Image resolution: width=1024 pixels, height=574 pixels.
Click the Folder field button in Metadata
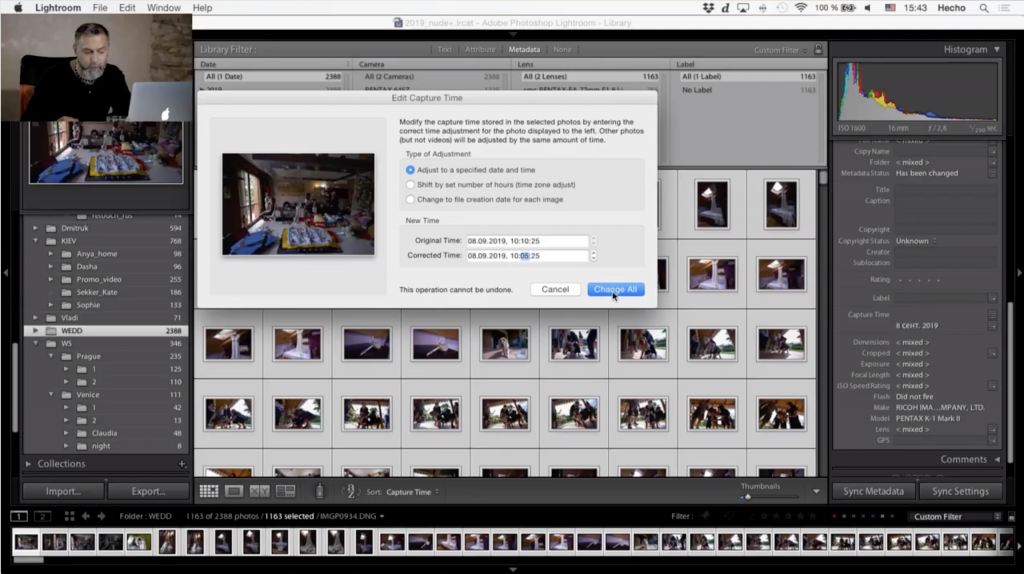993,162
